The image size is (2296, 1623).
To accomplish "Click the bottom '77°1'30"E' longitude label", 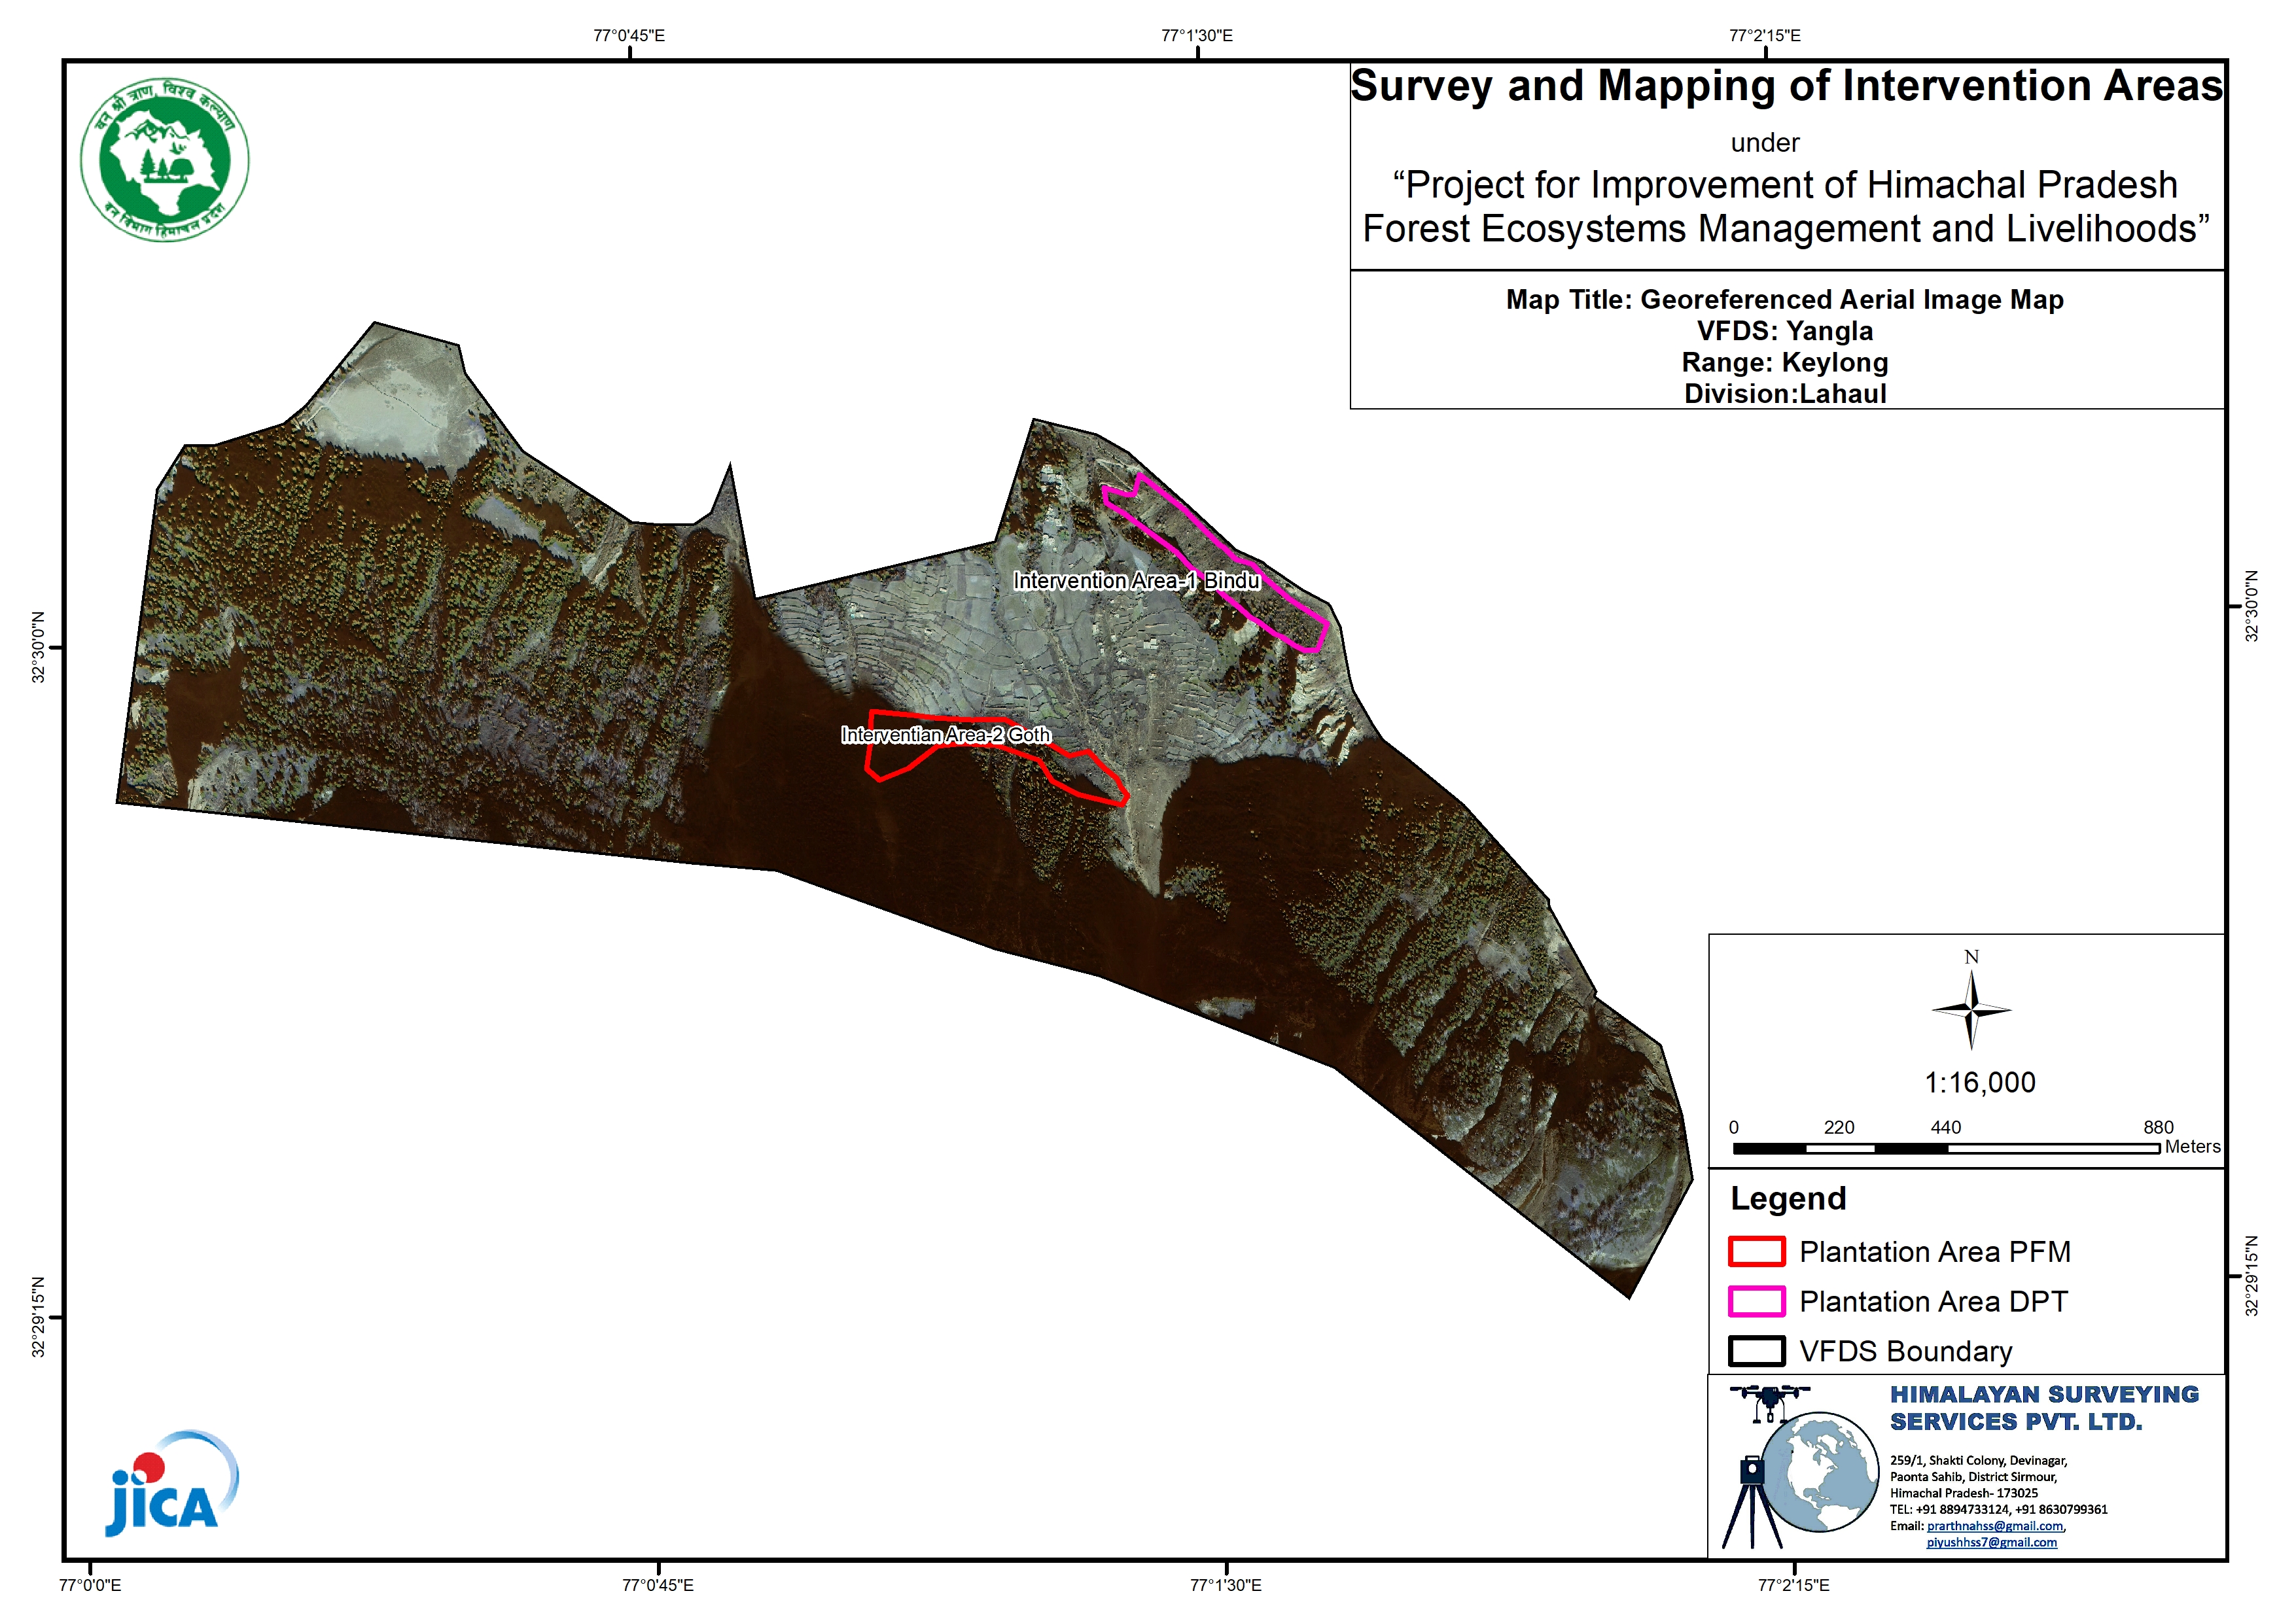I will pos(1226,1585).
